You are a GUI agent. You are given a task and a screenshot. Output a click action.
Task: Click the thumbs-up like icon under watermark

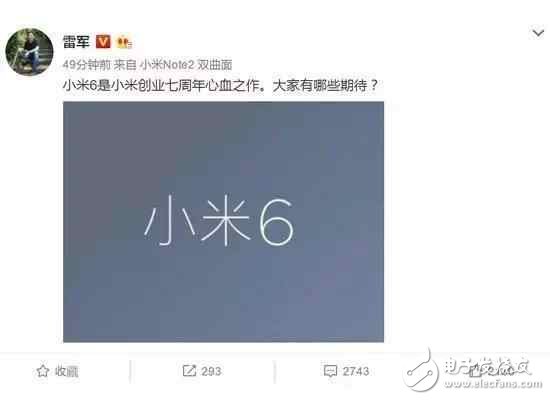[x=475, y=371]
